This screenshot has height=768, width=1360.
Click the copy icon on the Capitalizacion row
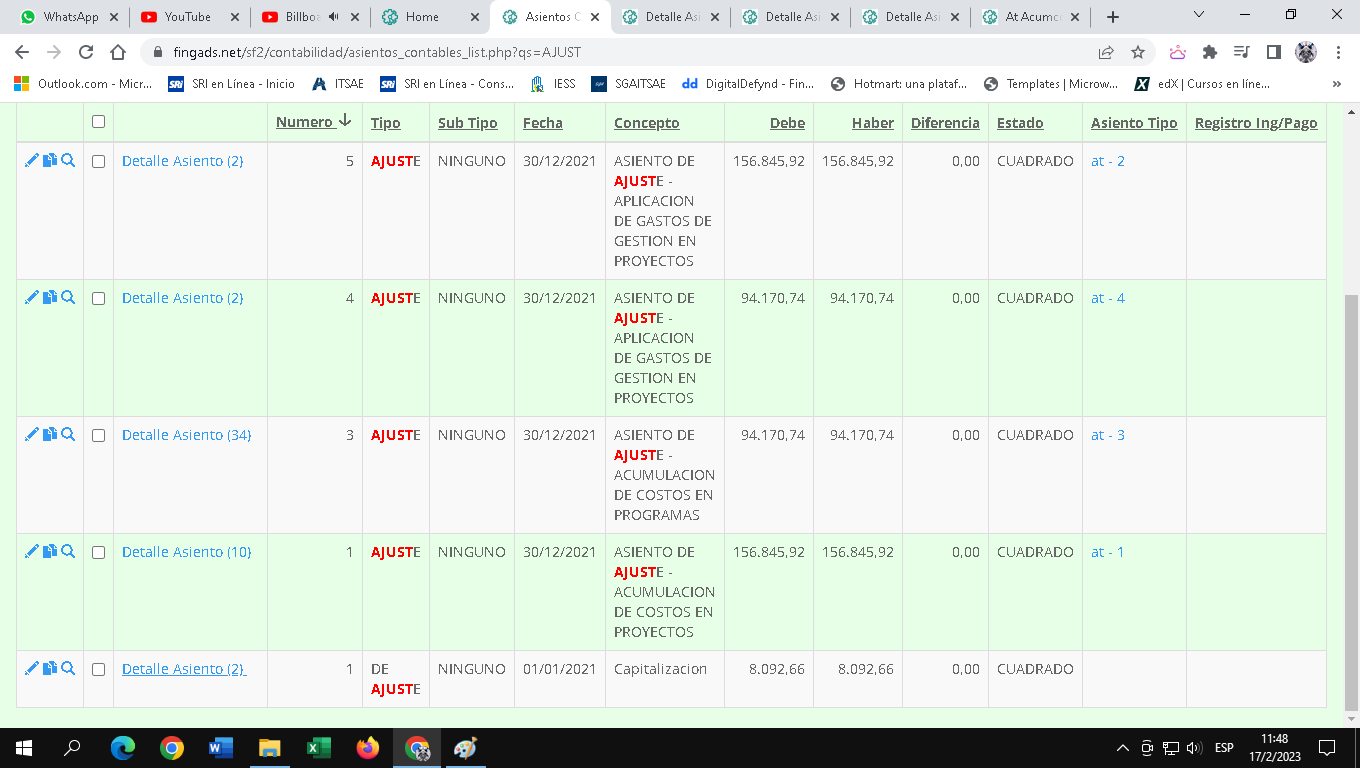point(49,668)
